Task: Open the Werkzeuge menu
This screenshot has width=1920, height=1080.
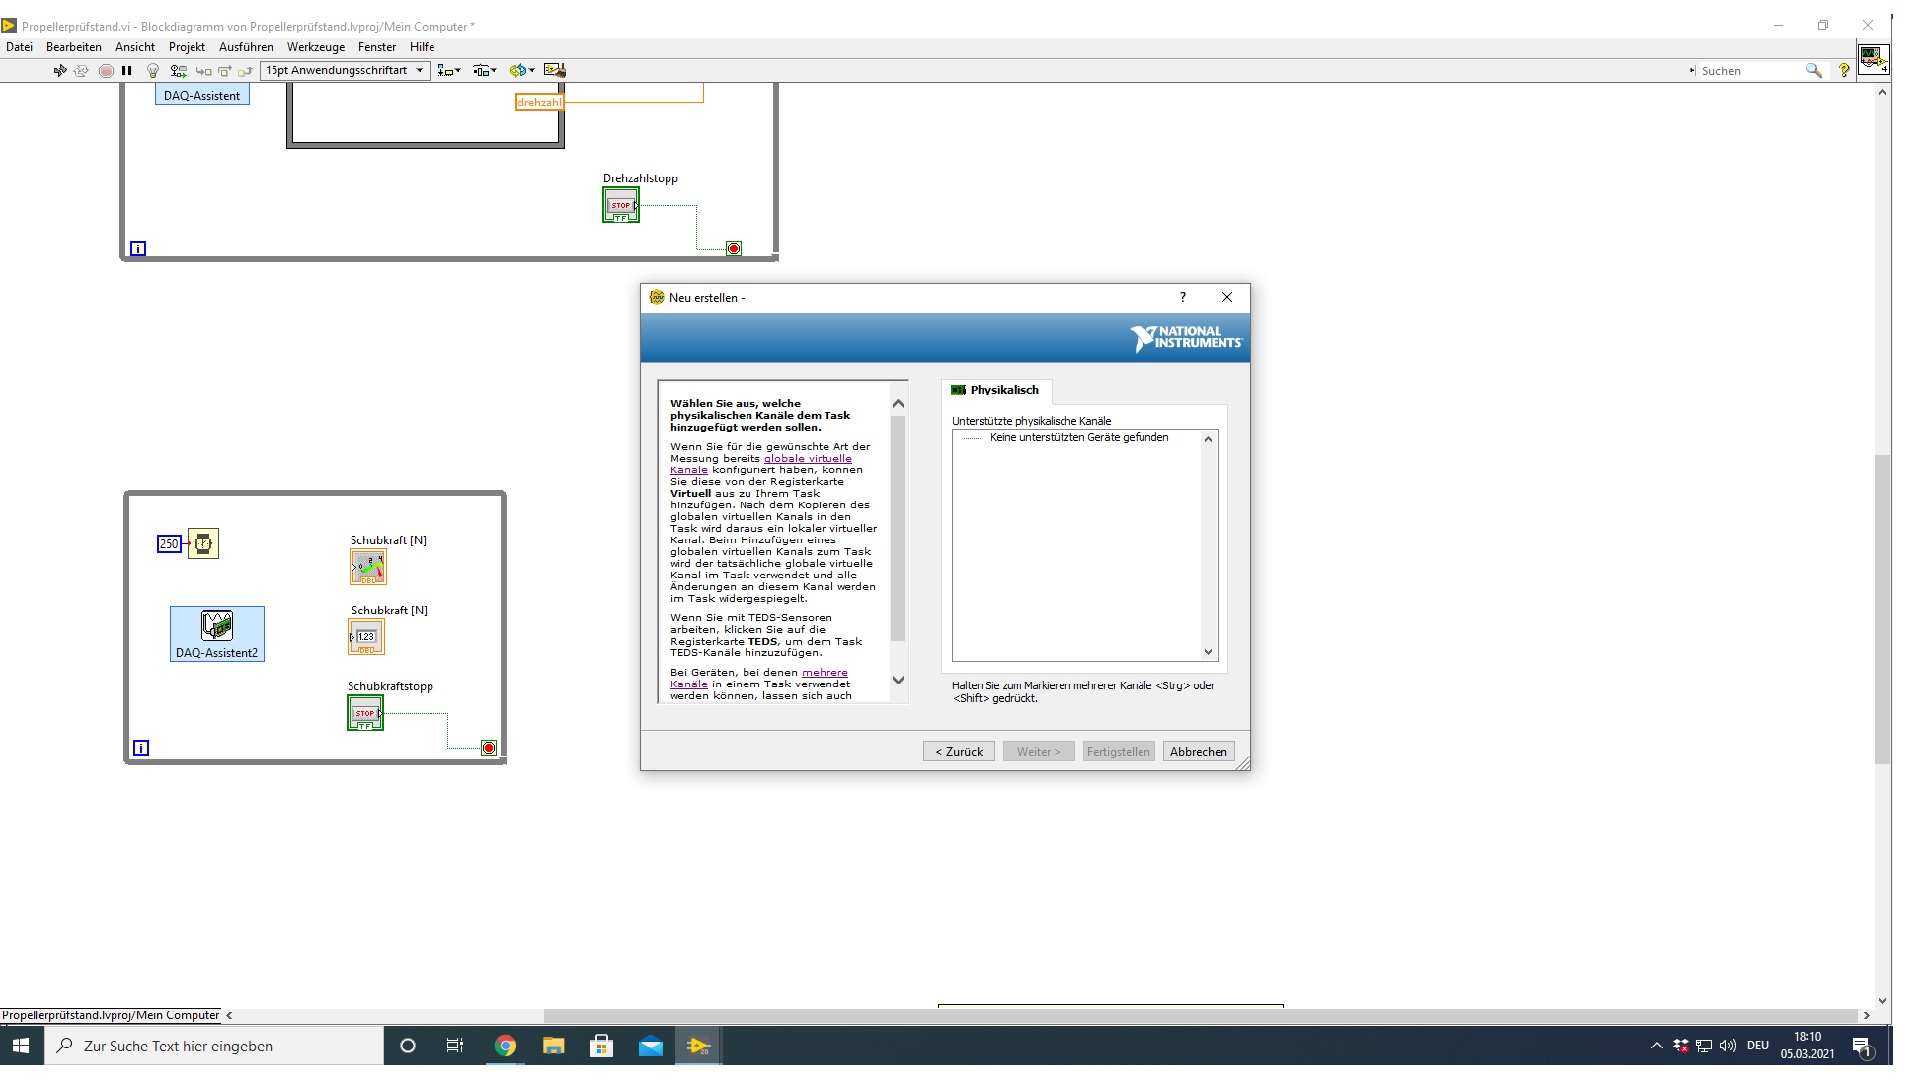Action: (x=315, y=47)
